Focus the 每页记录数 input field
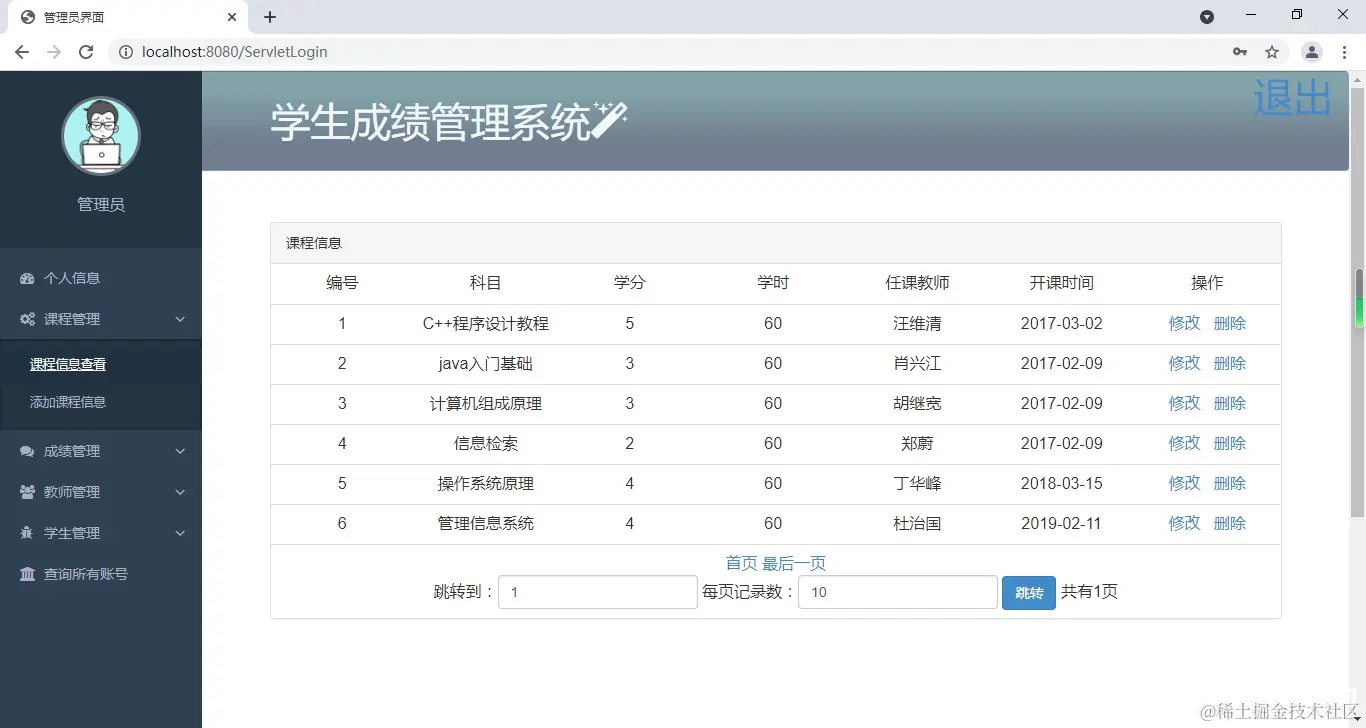 (898, 592)
